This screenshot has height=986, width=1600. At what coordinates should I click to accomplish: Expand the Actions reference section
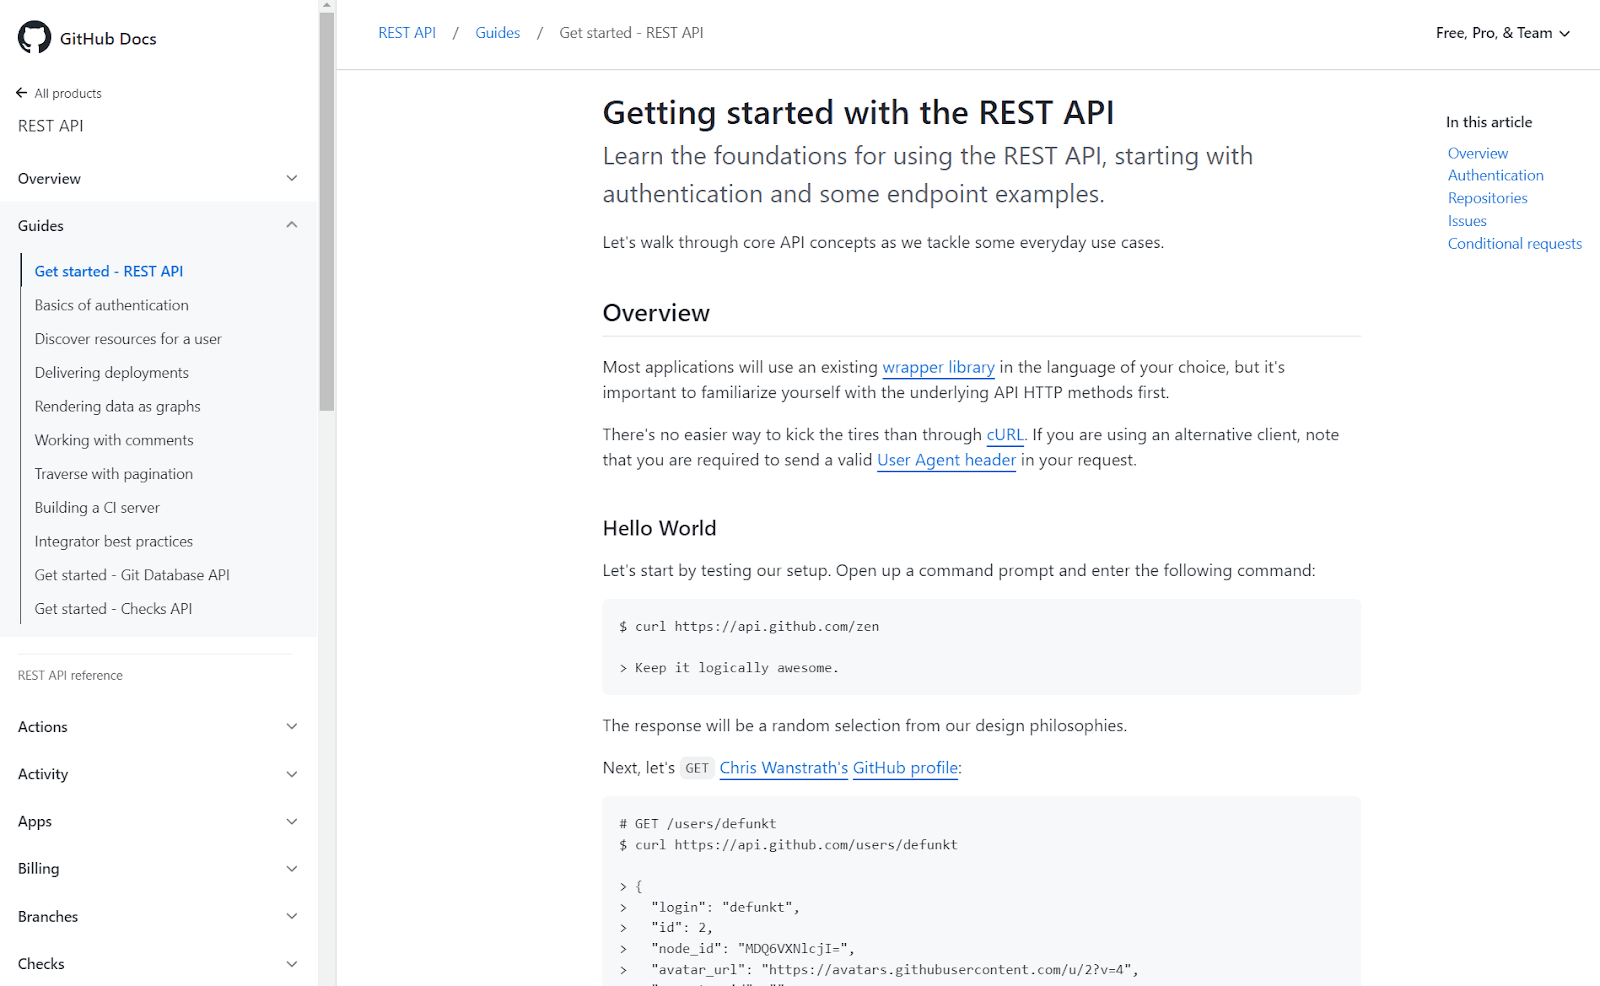292,726
